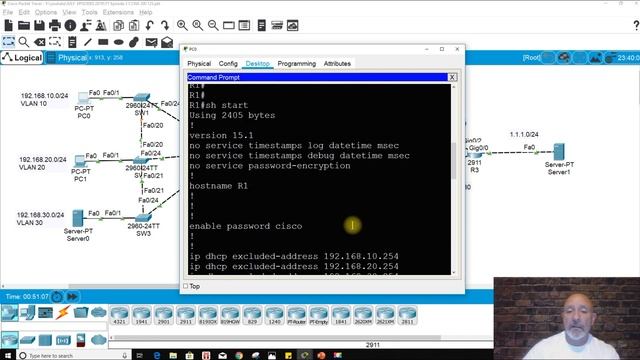The height and width of the screenshot is (360, 640).
Task: Open the Activity Wizard icon
Action: [x=101, y=26]
